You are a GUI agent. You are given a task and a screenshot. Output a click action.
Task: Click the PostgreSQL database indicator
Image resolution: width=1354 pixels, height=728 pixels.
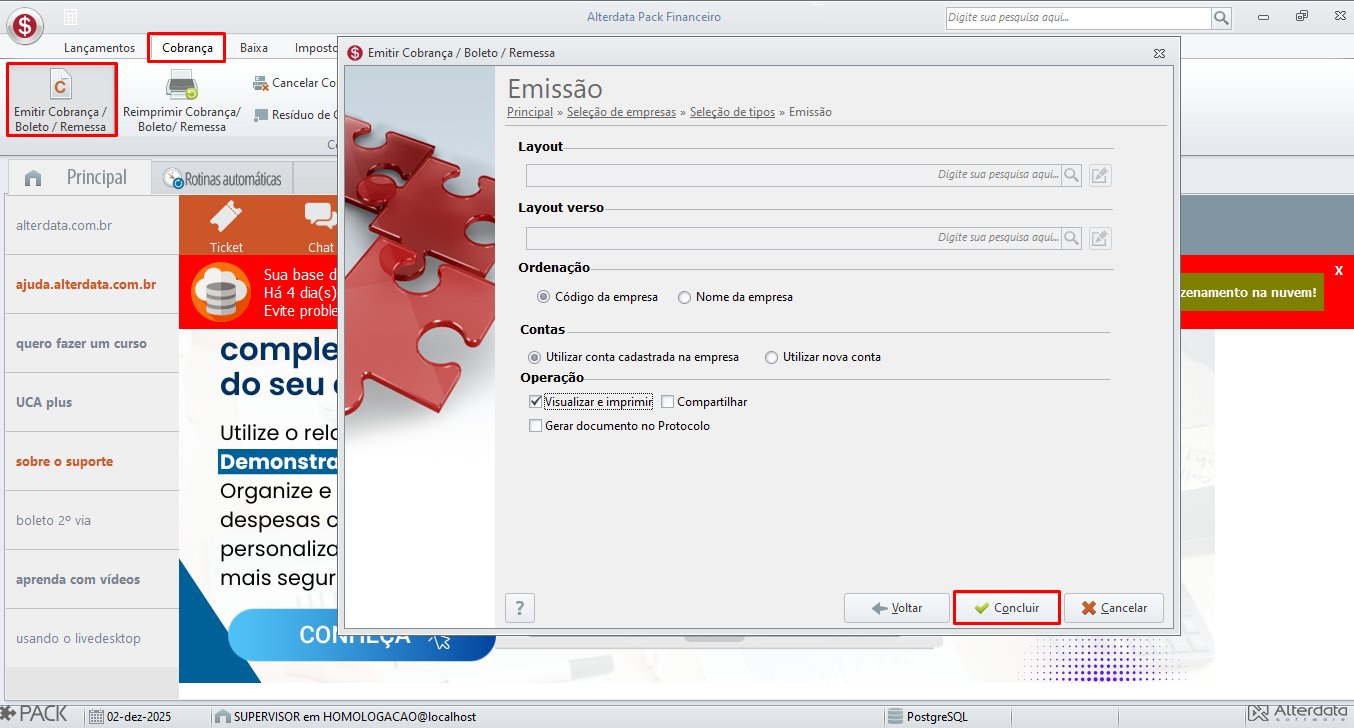[929, 717]
